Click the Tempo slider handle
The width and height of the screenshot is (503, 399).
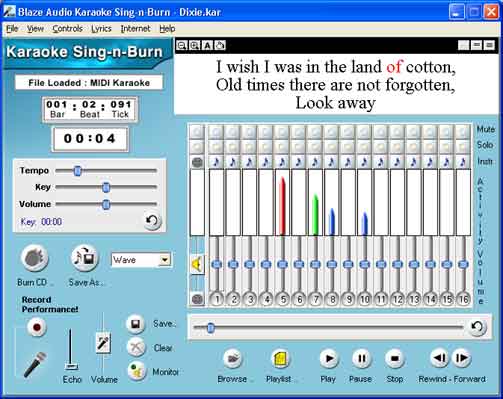click(x=77, y=171)
